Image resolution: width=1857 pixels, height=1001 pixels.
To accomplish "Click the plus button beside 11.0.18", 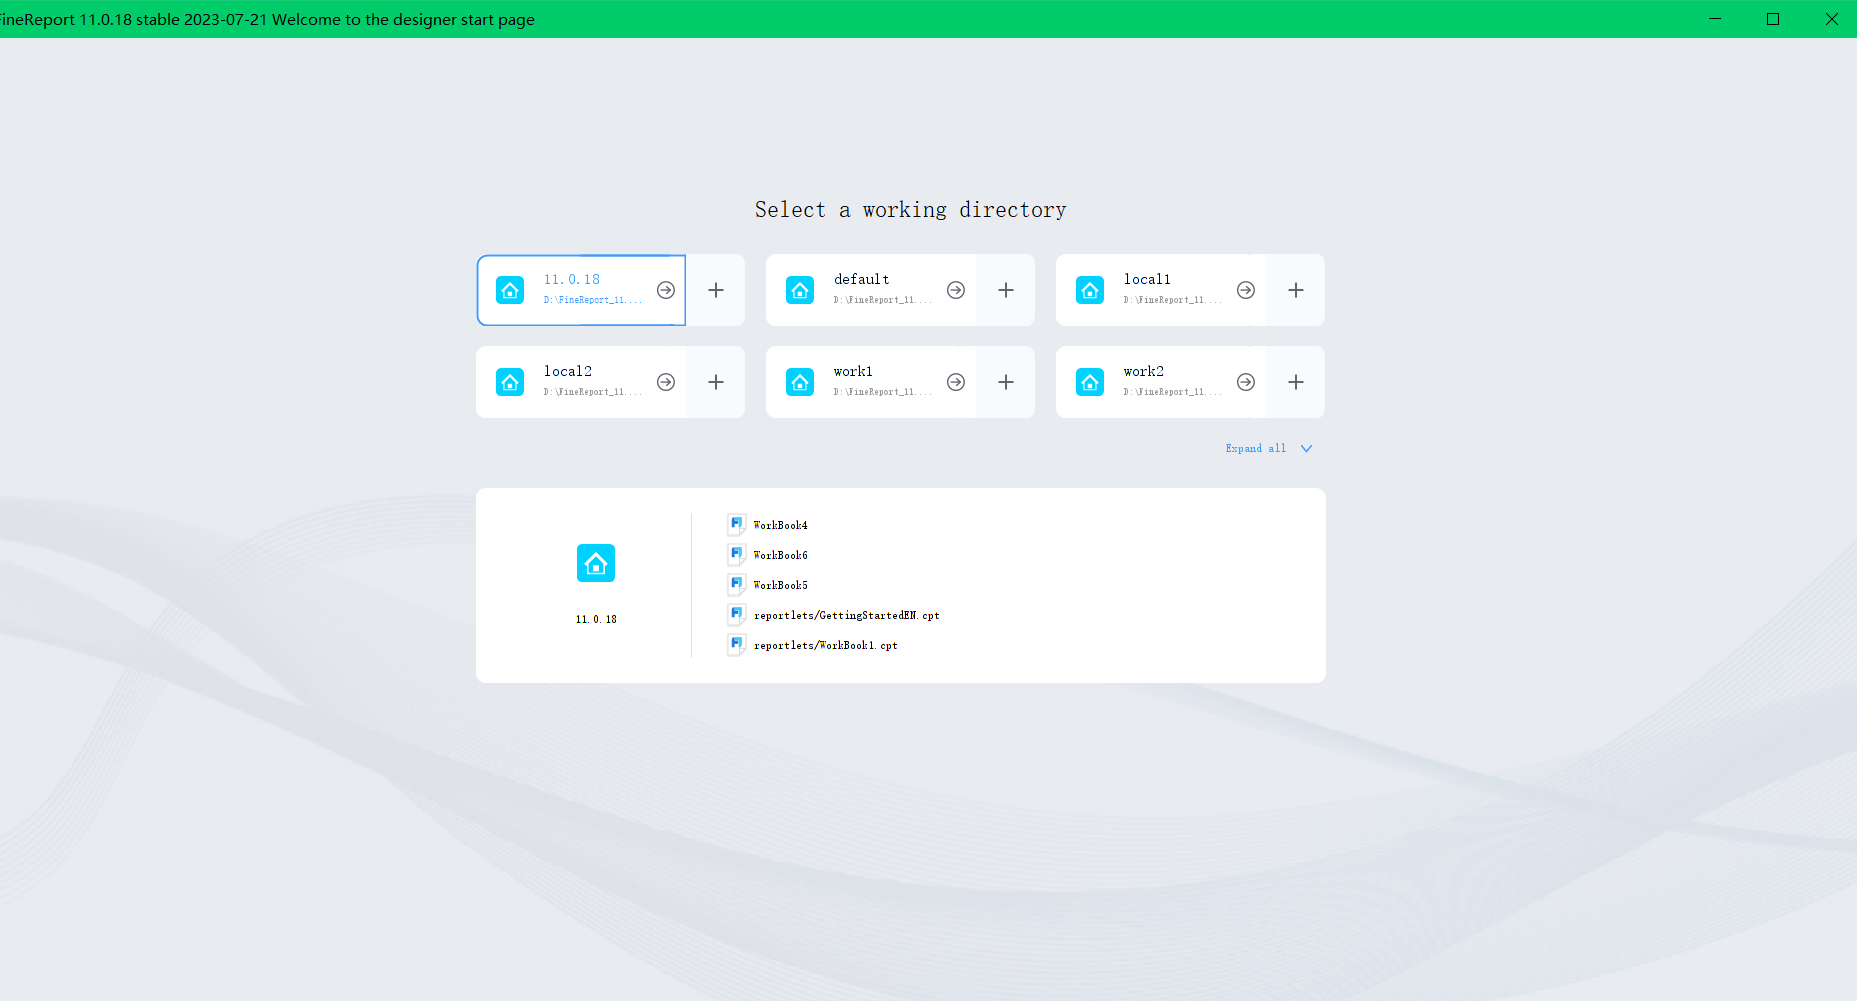I will click(716, 290).
